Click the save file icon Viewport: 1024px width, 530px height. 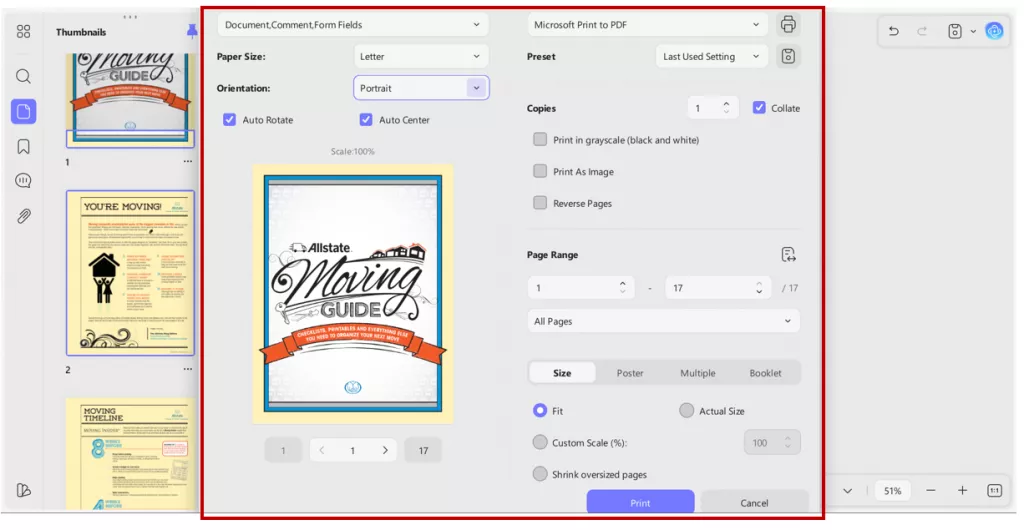[955, 31]
